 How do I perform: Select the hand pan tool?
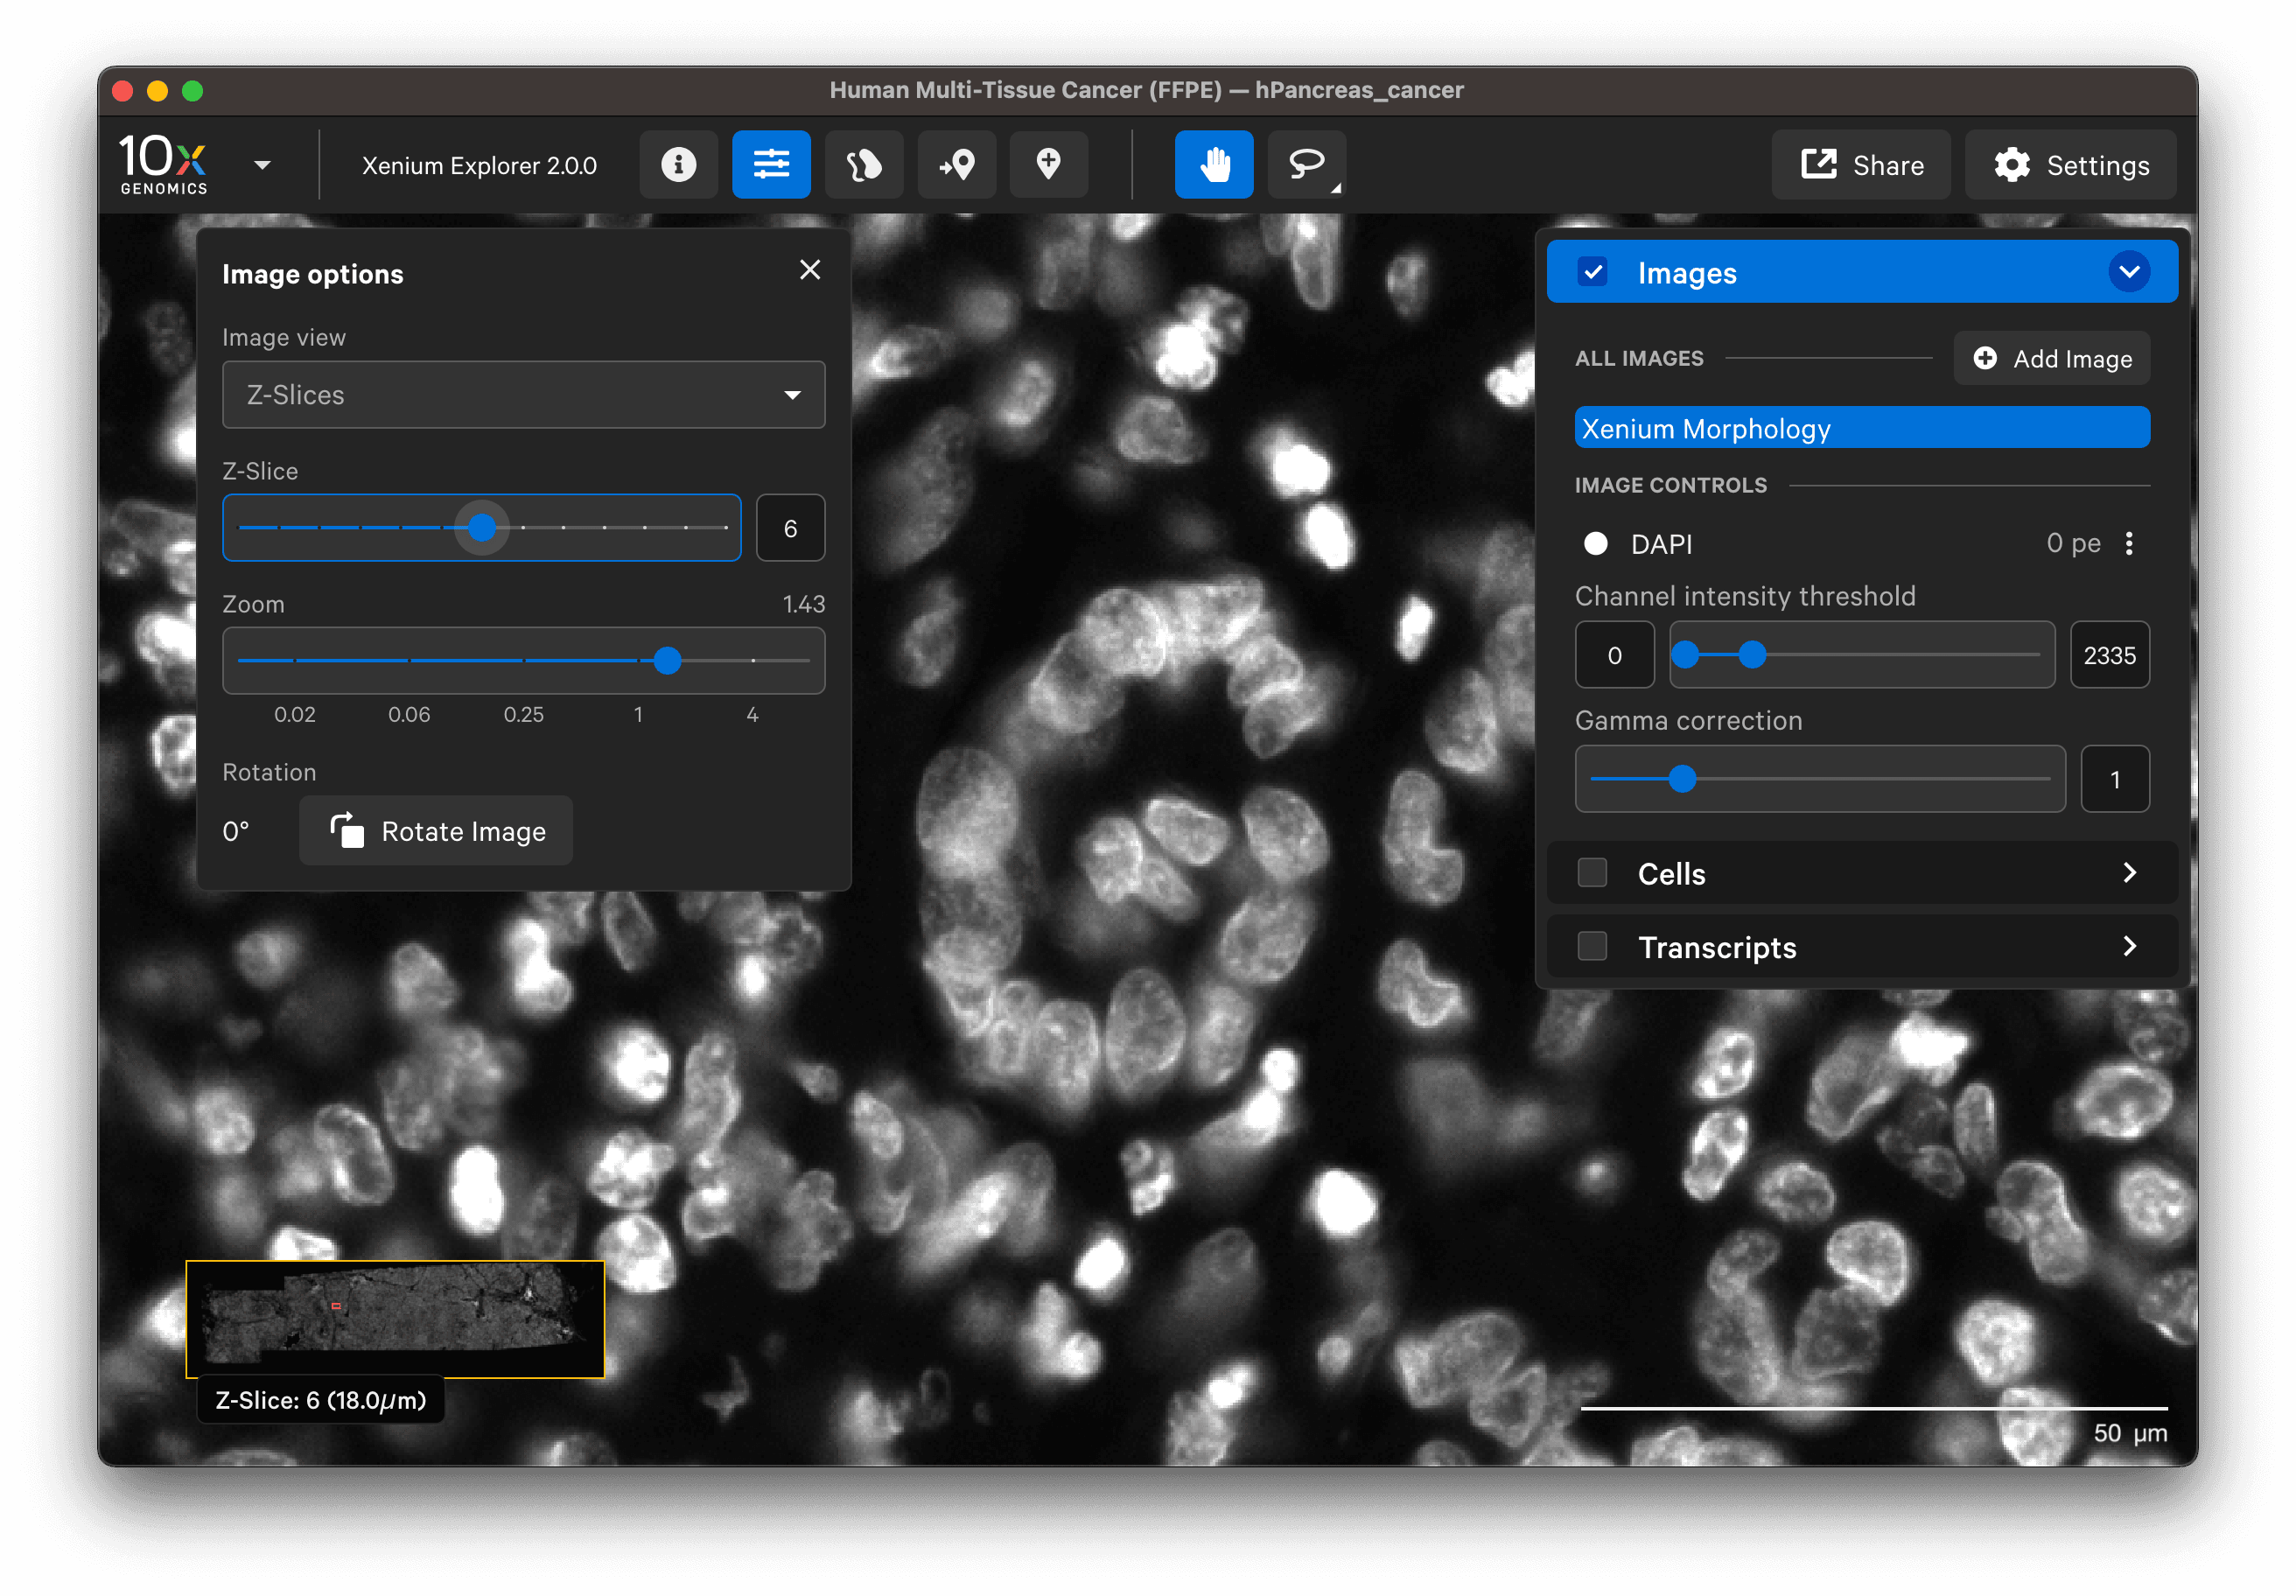pos(1214,164)
